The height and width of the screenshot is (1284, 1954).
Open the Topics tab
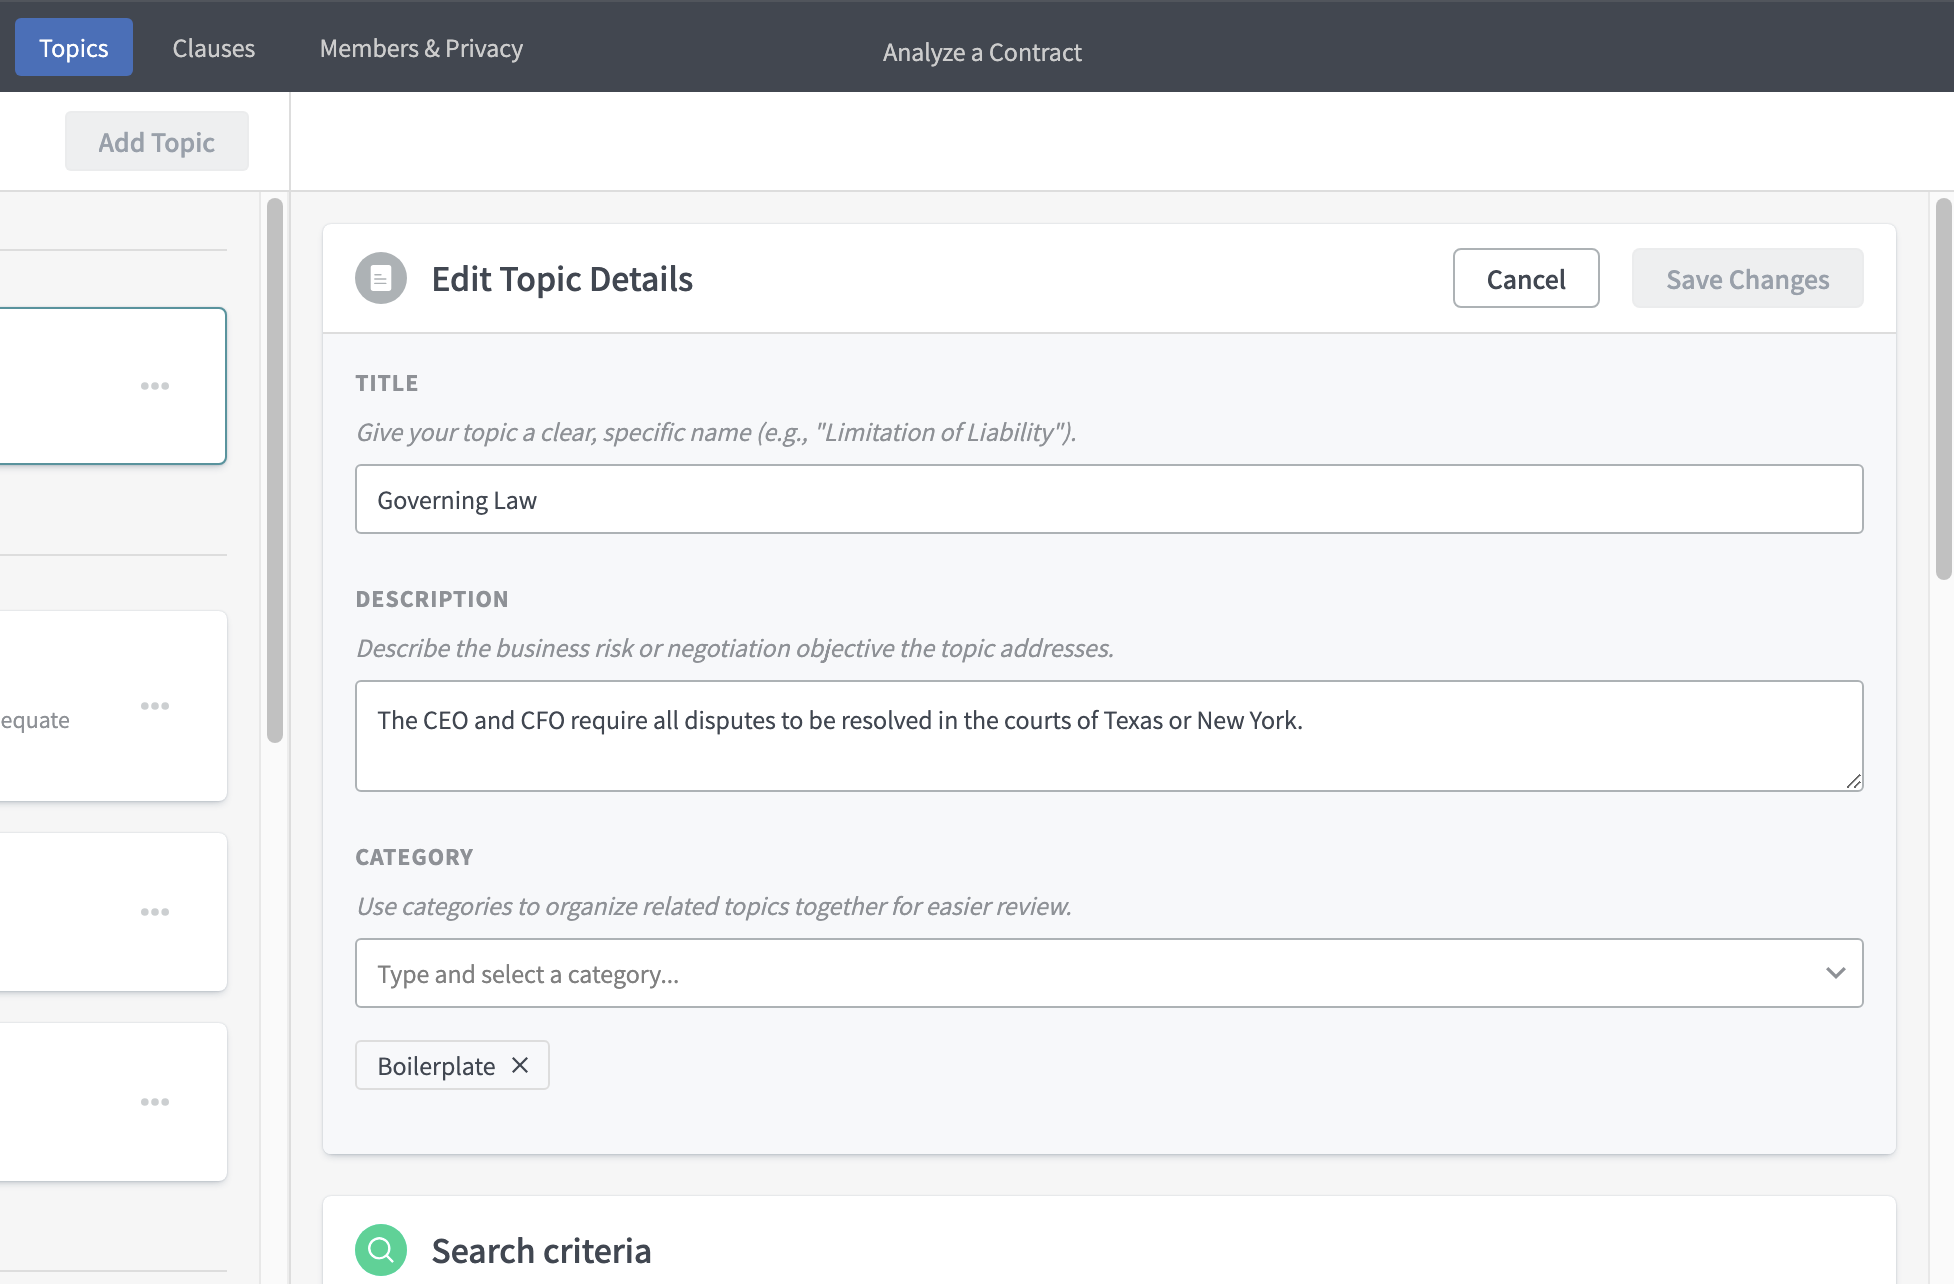(x=74, y=48)
